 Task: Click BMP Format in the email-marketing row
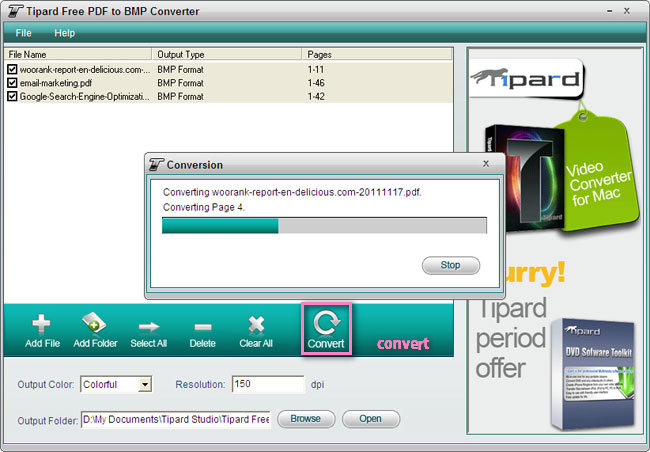[x=180, y=83]
